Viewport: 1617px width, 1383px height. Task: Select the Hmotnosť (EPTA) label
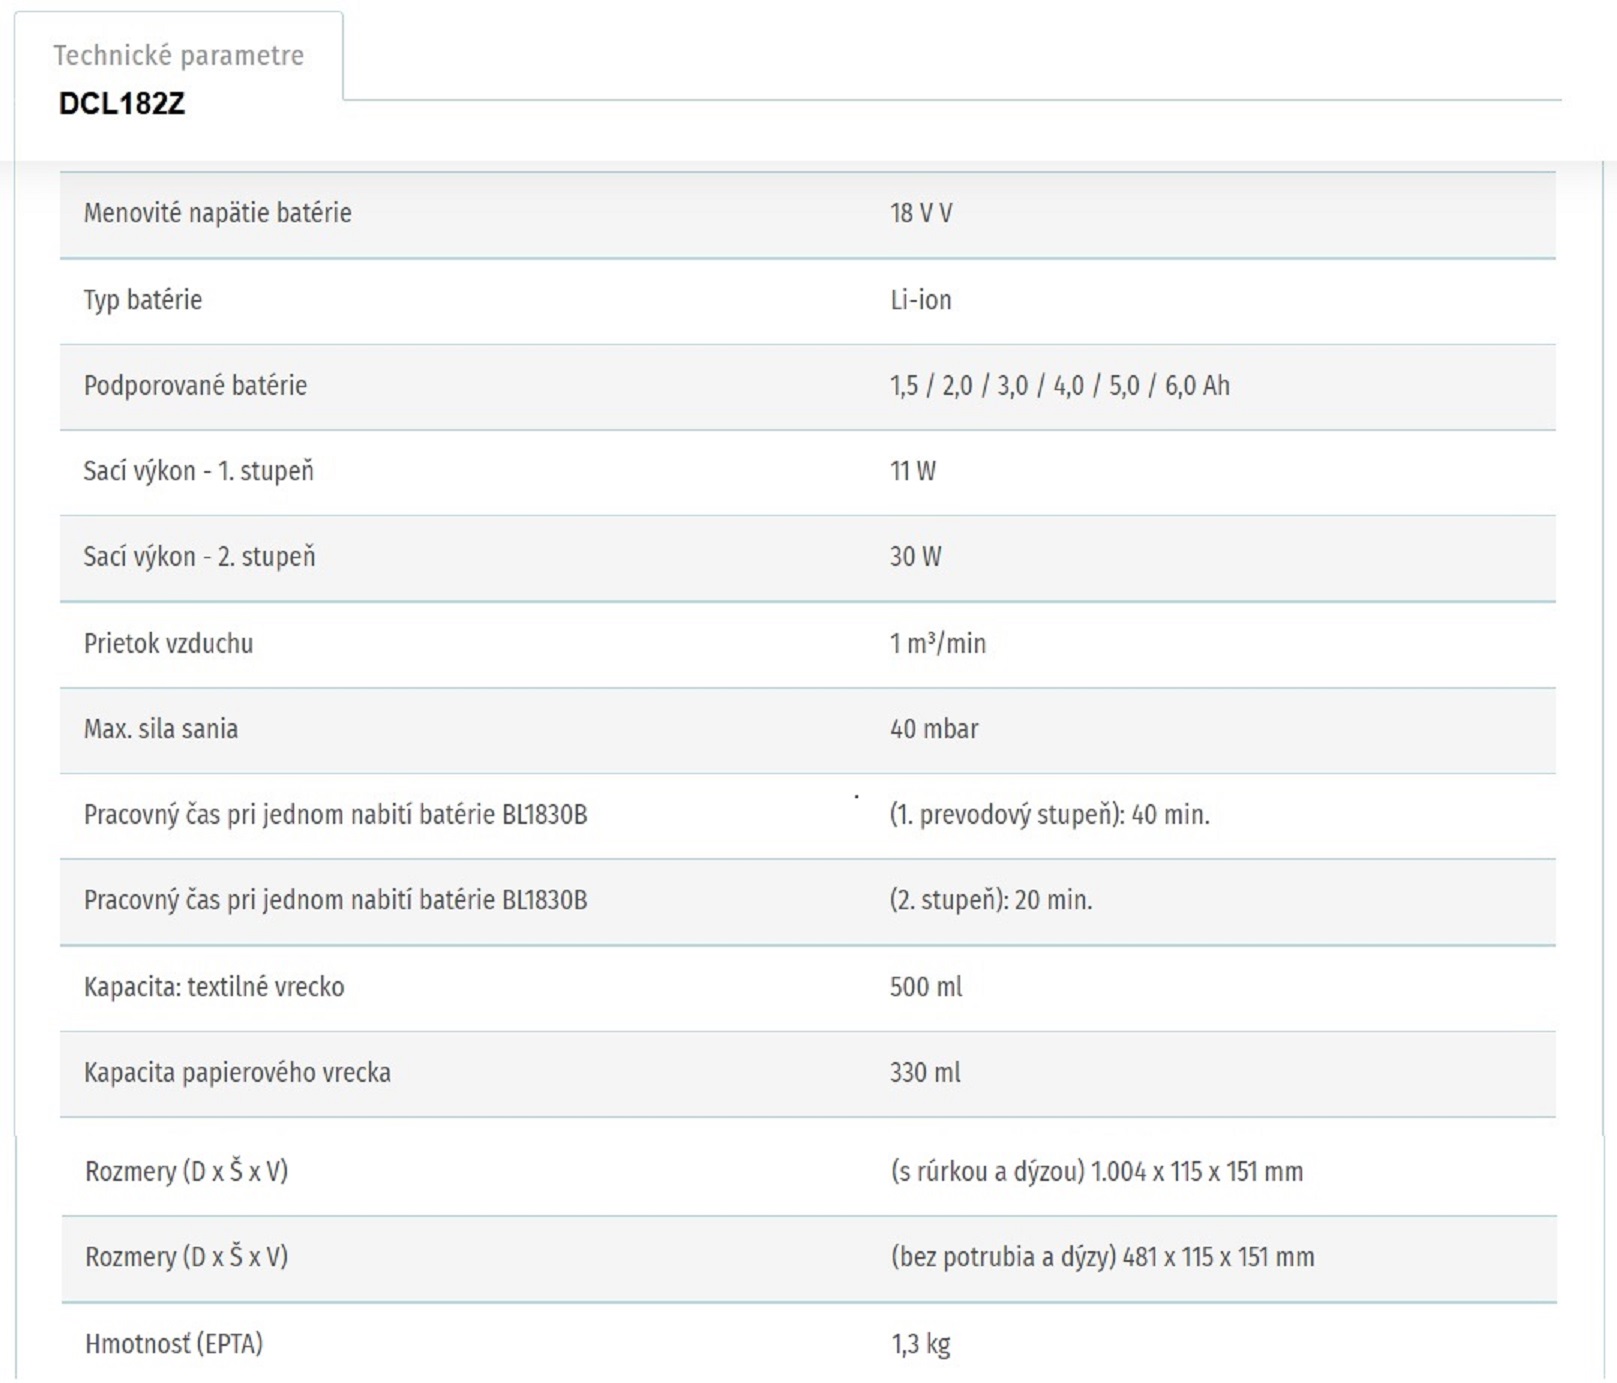173,1344
